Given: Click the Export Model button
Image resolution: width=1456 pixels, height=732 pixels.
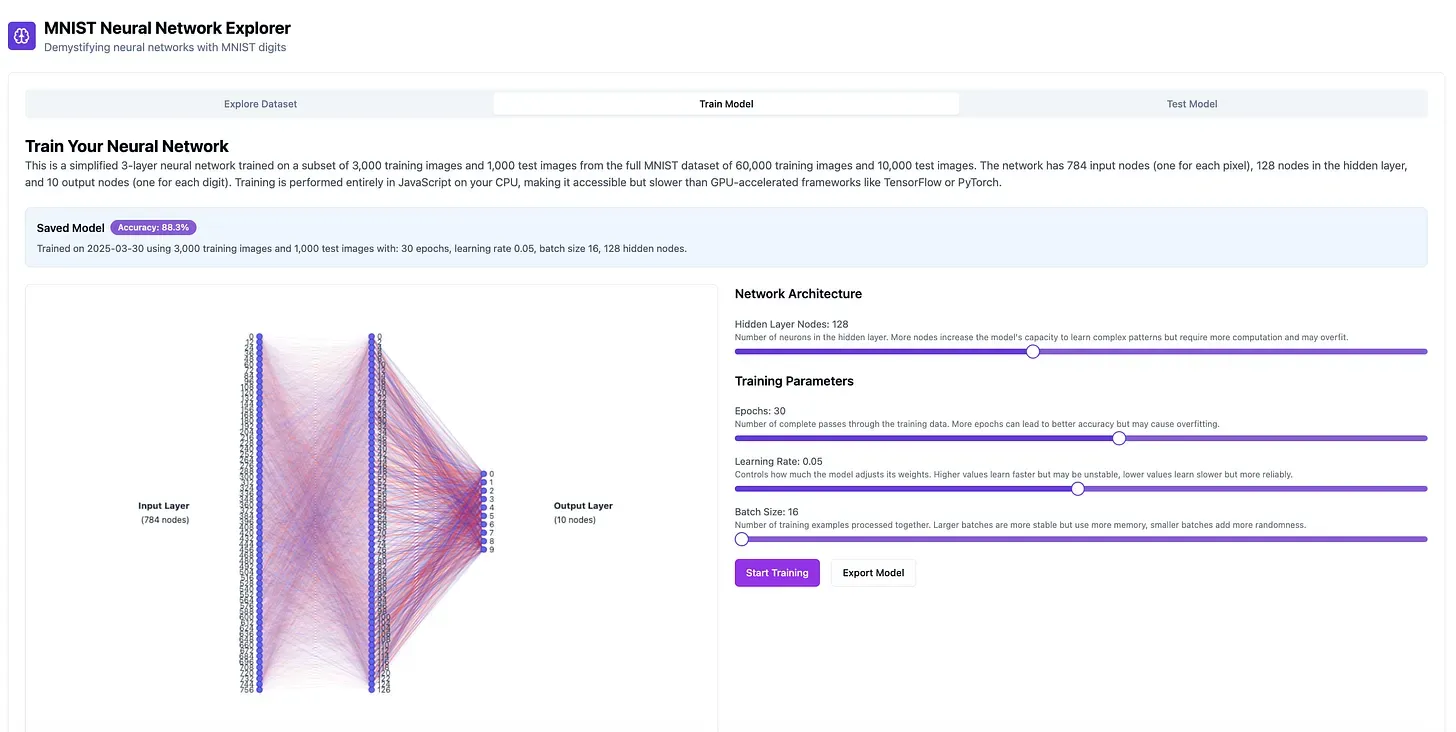Looking at the screenshot, I should coord(873,573).
